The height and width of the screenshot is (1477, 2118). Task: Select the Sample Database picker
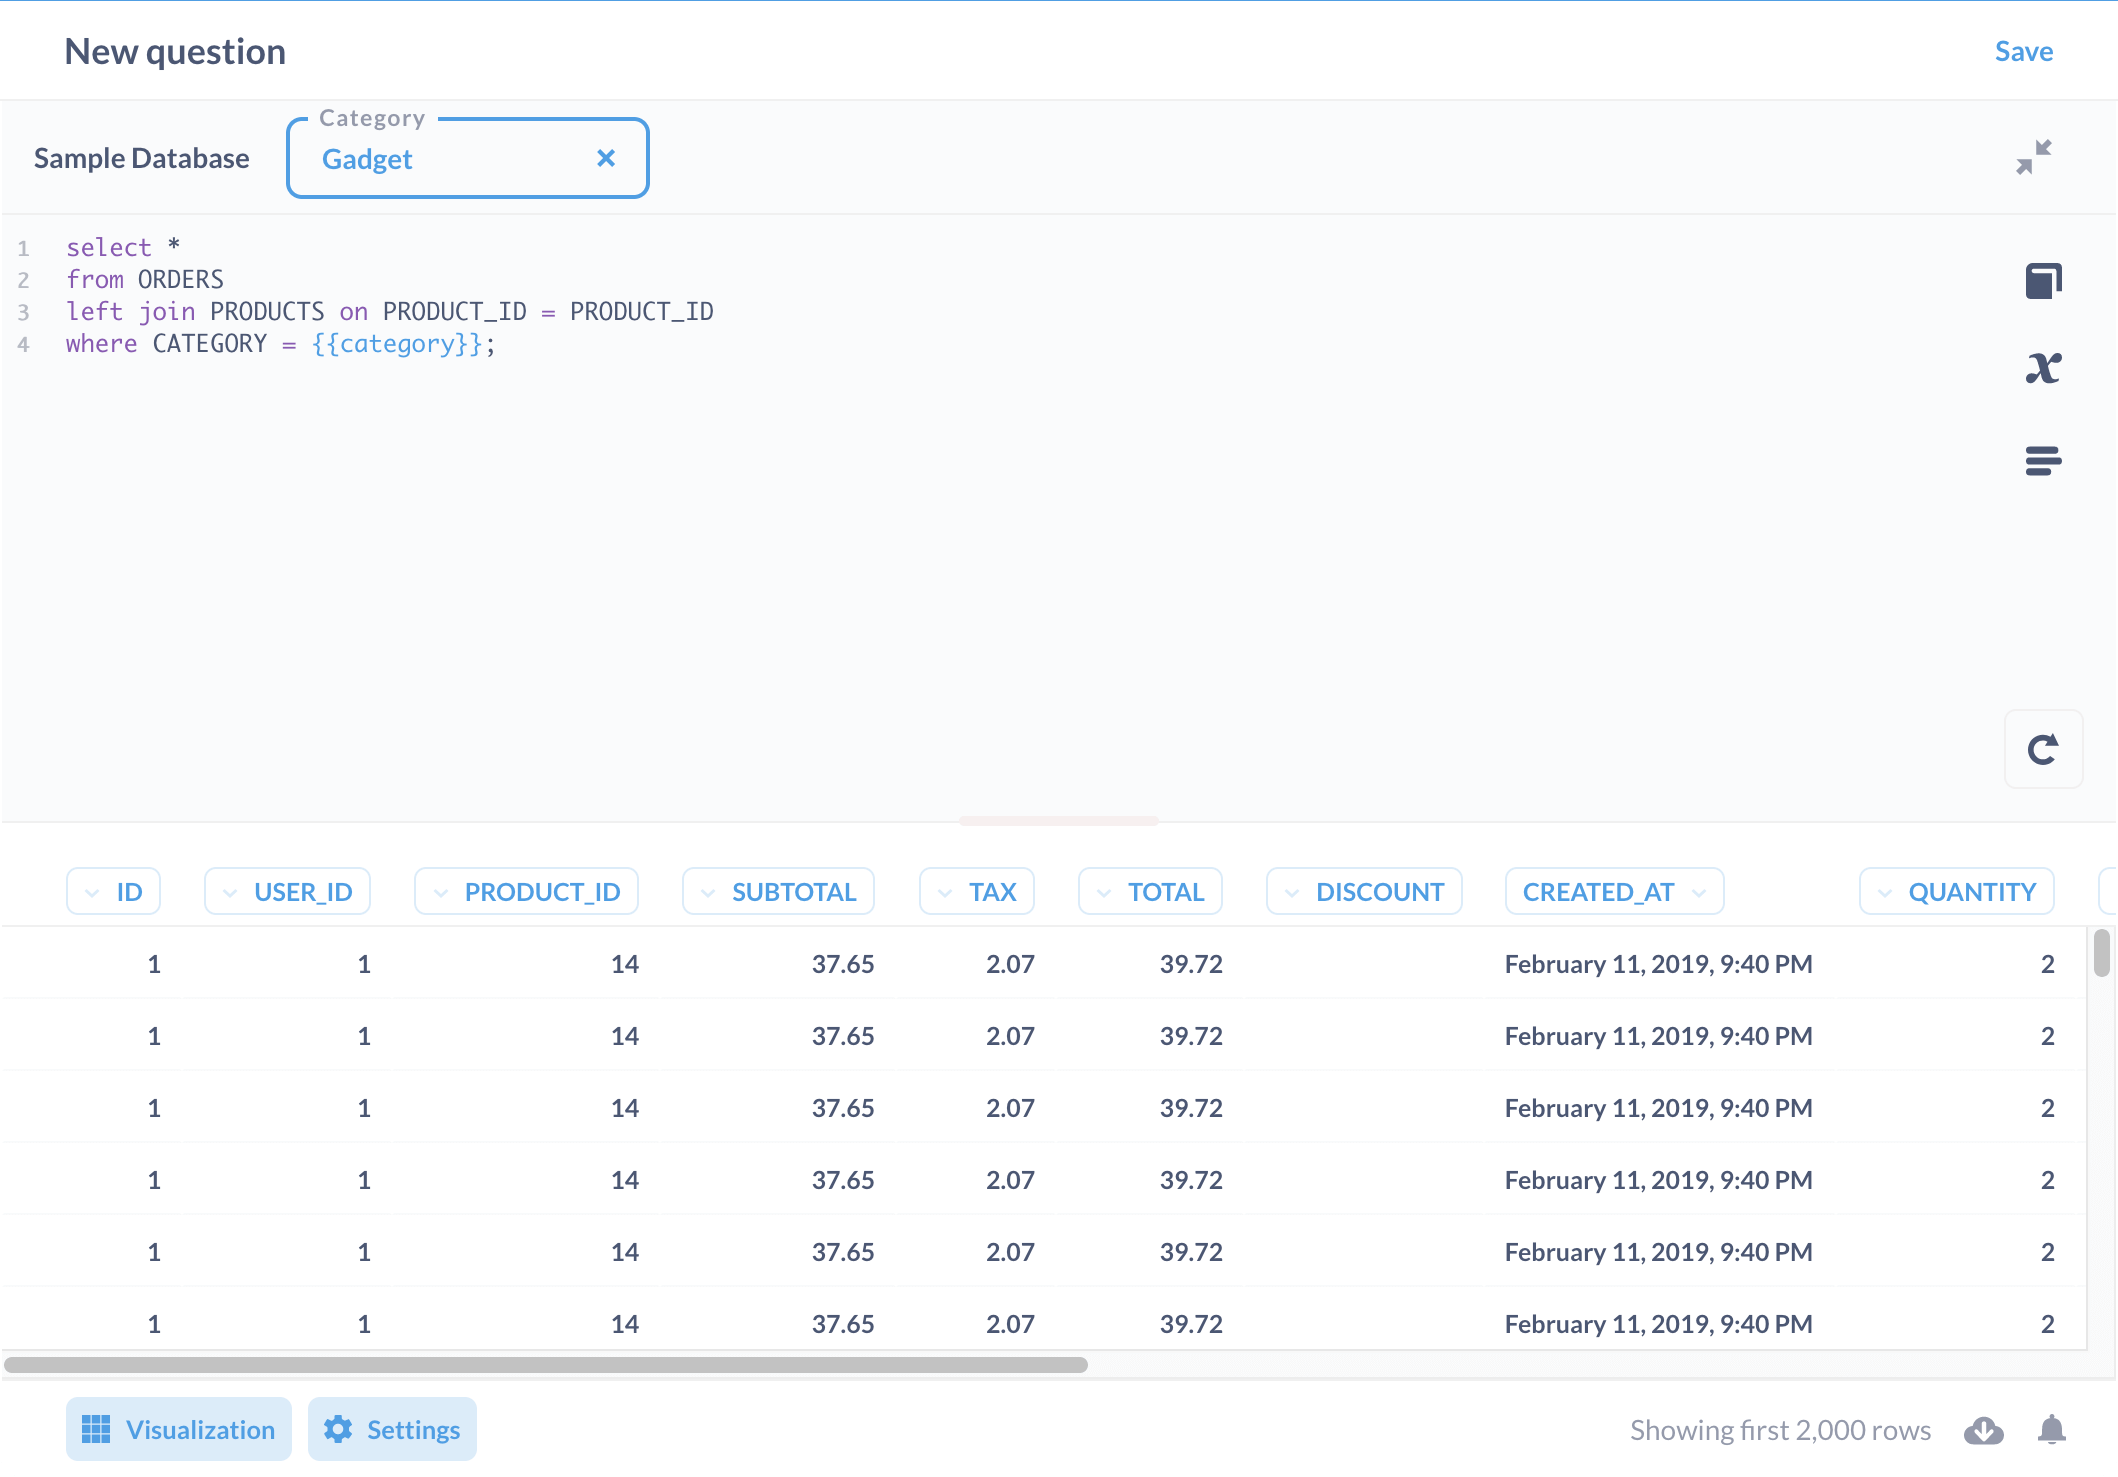click(141, 158)
